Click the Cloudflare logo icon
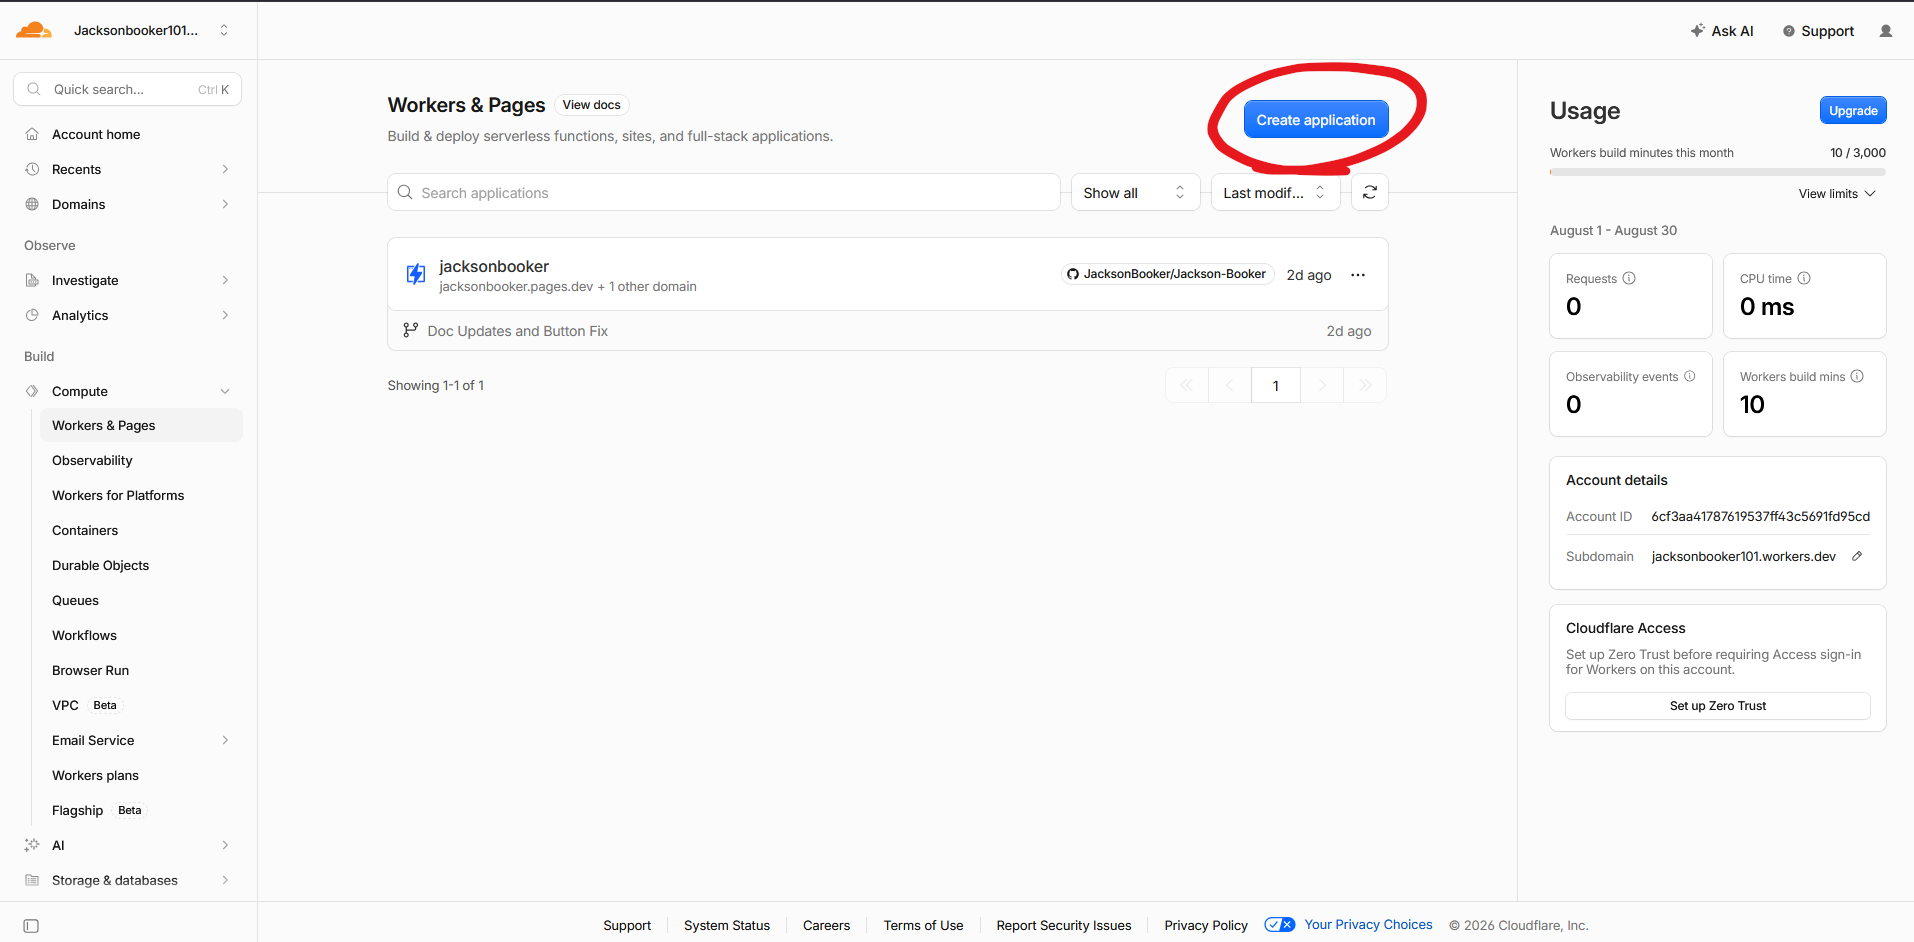This screenshot has height=942, width=1914. point(34,30)
